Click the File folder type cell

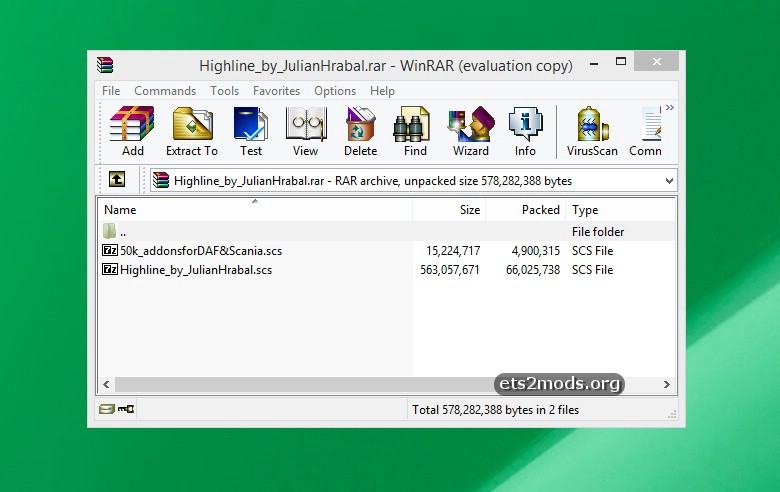click(x=598, y=232)
